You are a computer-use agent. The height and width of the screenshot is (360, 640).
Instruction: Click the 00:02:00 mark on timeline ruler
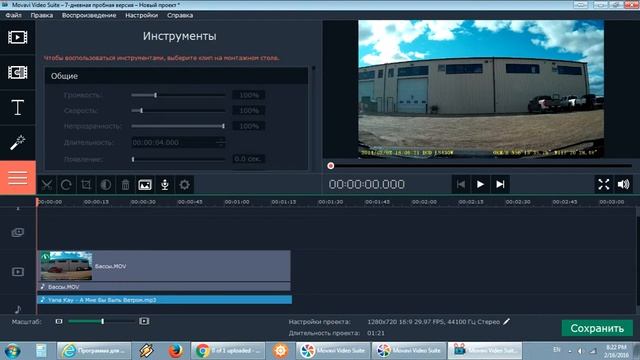[x=424, y=202]
